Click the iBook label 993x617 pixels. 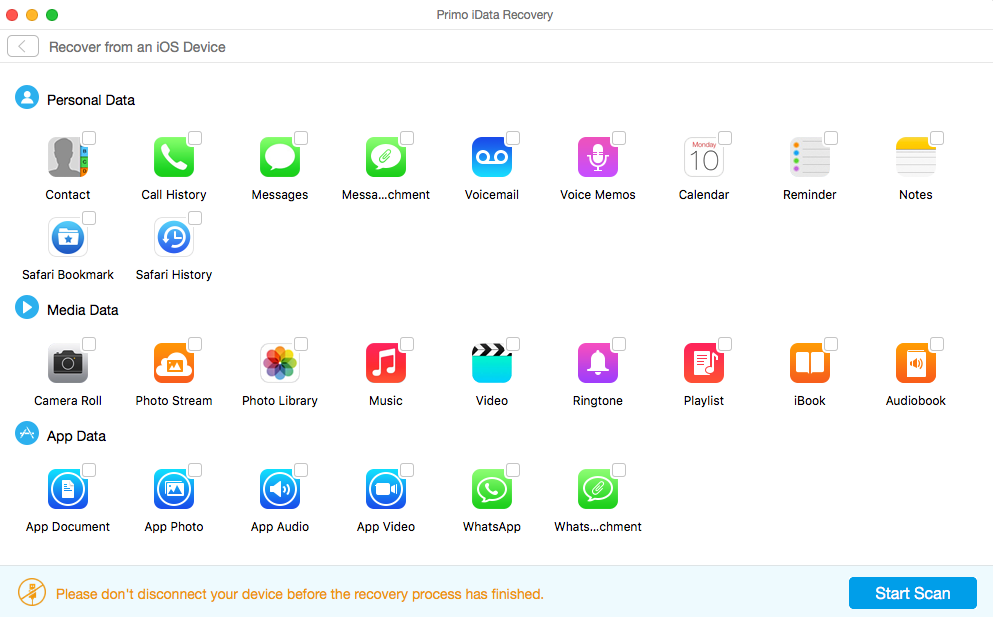click(x=809, y=400)
